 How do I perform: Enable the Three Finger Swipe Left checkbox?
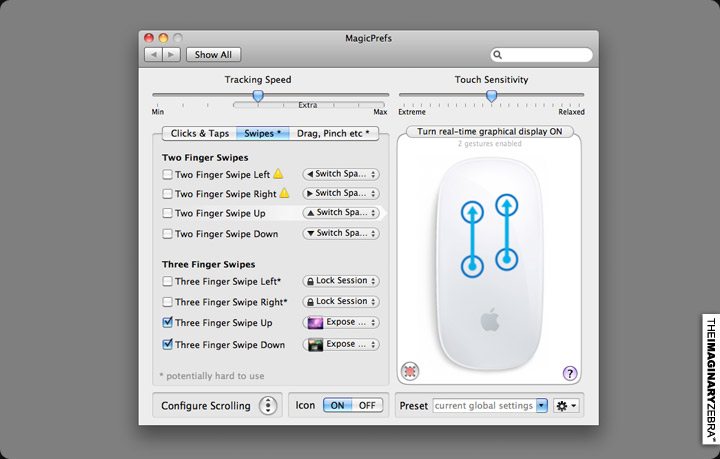[168, 282]
